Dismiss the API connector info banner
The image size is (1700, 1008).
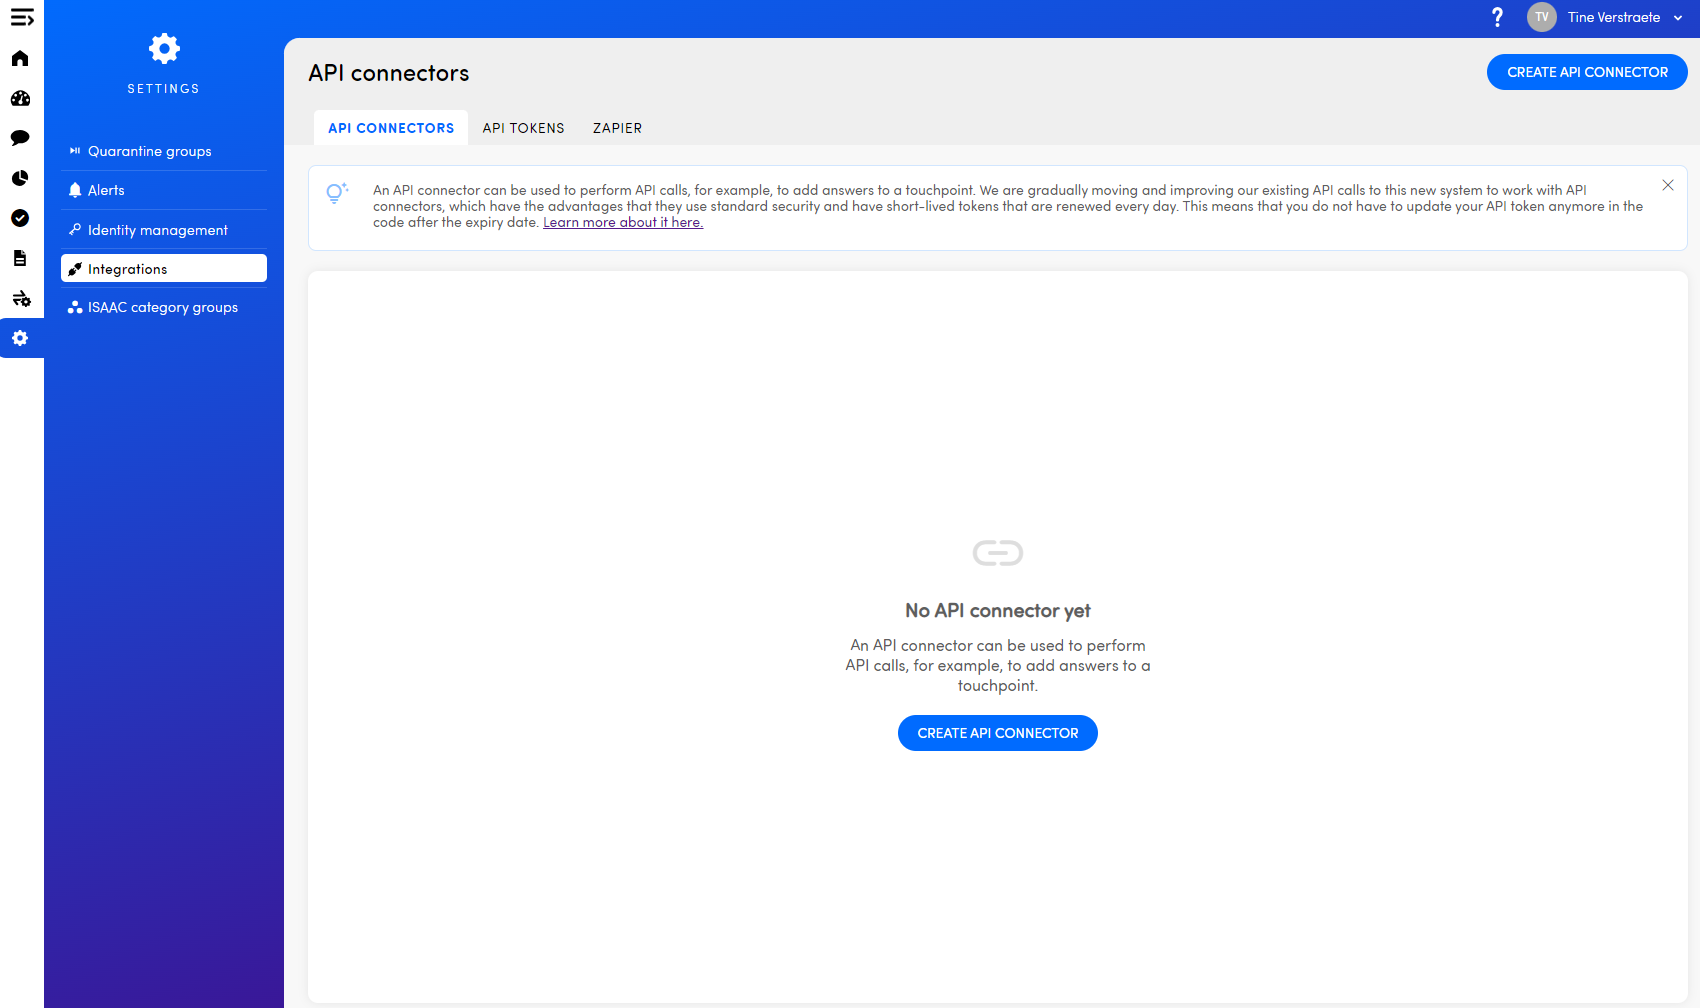coord(1667,185)
